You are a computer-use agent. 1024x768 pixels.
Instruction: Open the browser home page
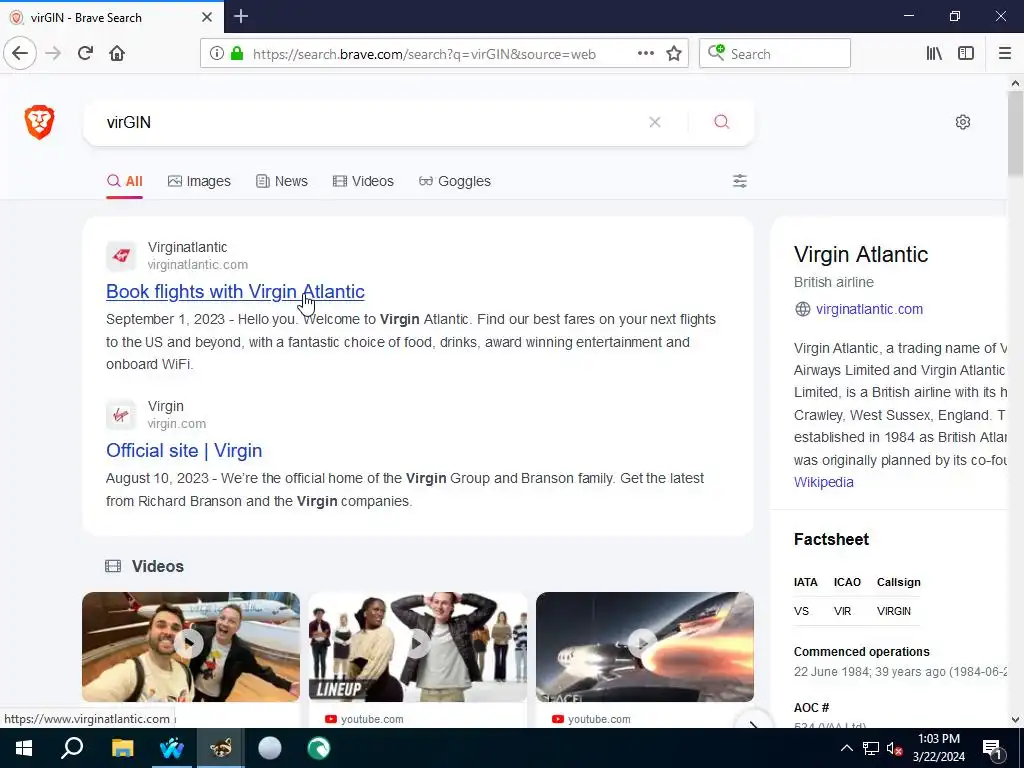[x=117, y=54]
